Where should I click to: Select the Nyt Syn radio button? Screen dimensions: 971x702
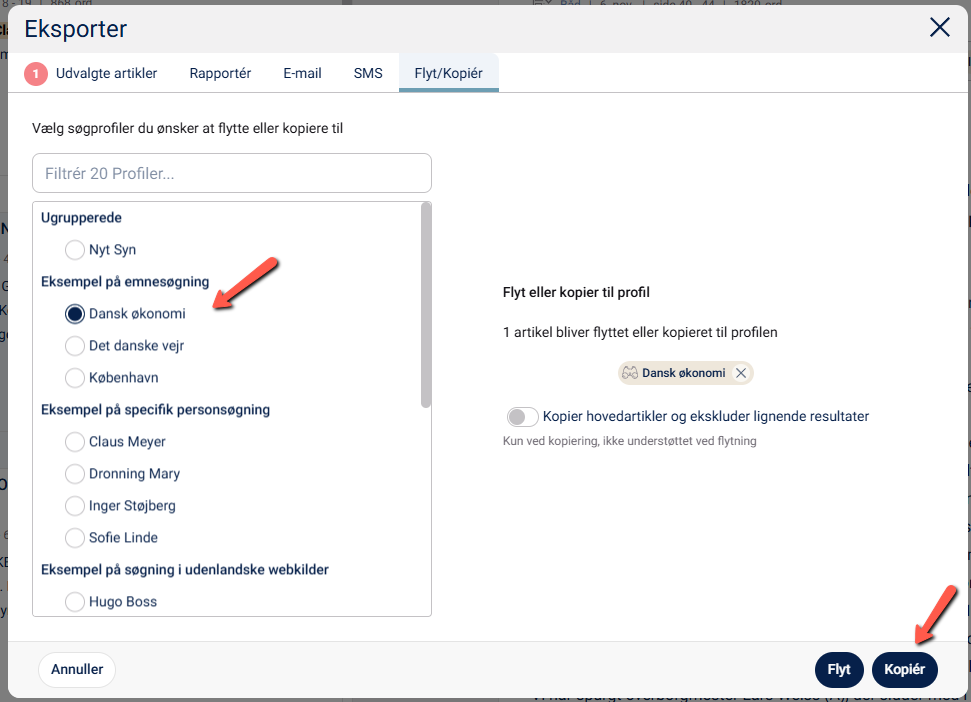75,249
